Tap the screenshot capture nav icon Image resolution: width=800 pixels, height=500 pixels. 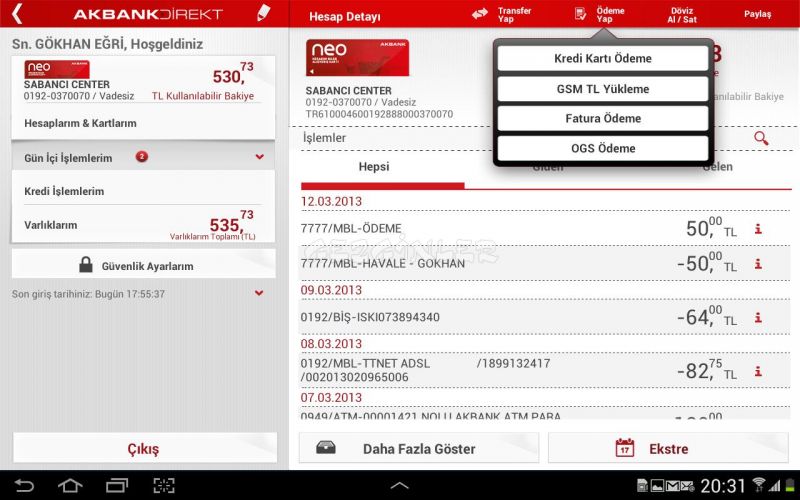(x=164, y=485)
